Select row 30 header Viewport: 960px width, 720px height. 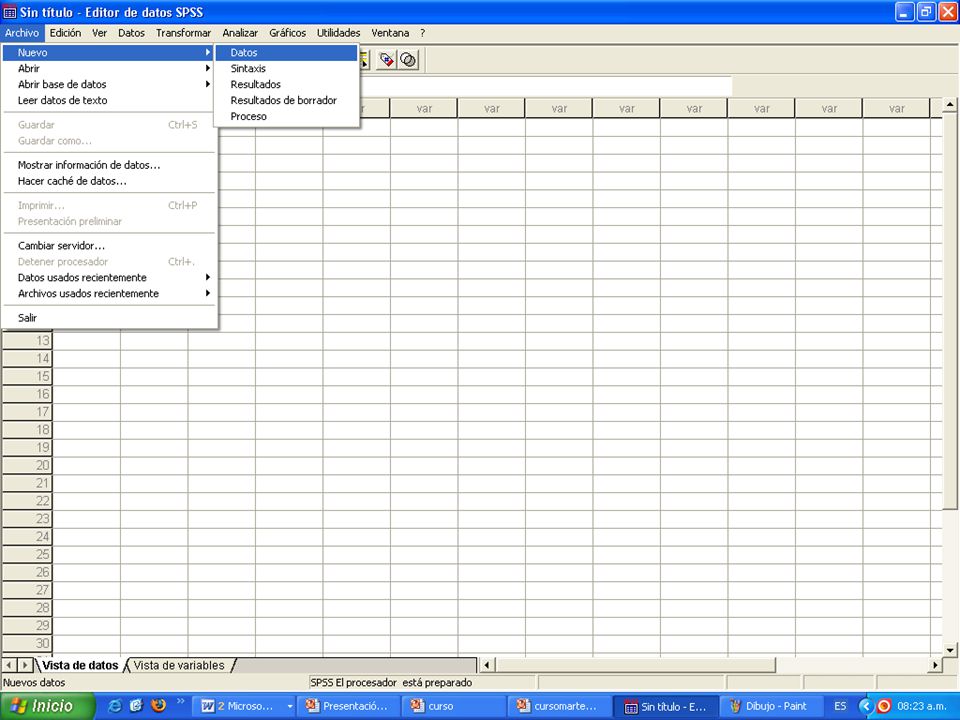point(28,643)
